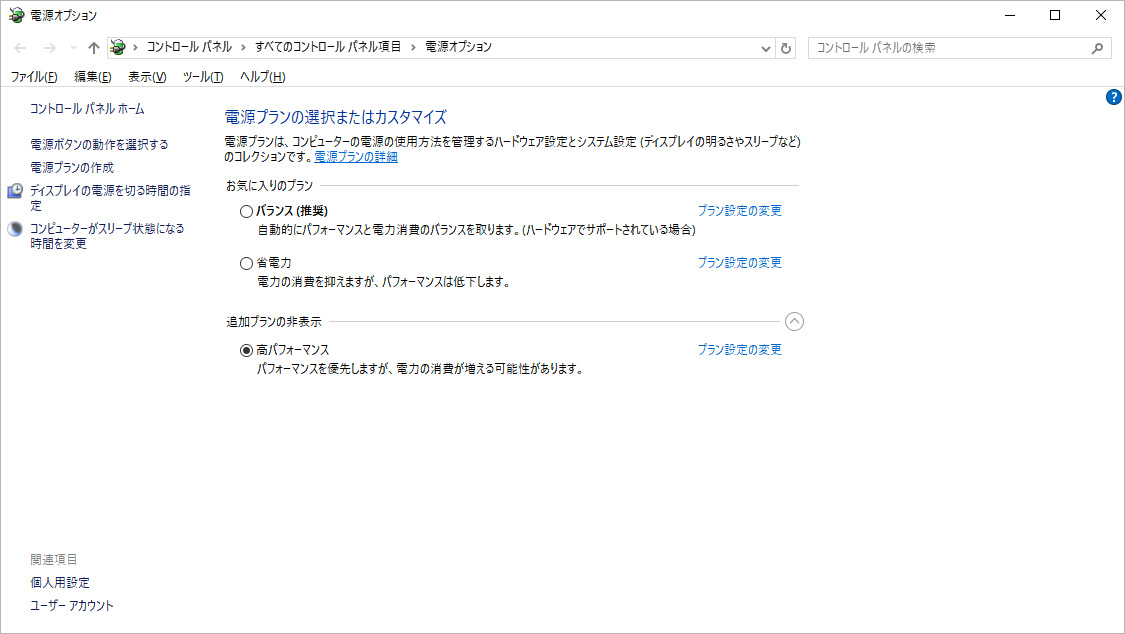Click すべてのコントロール パネル項目 in the breadcrumb
1125x634 pixels.
[328, 47]
